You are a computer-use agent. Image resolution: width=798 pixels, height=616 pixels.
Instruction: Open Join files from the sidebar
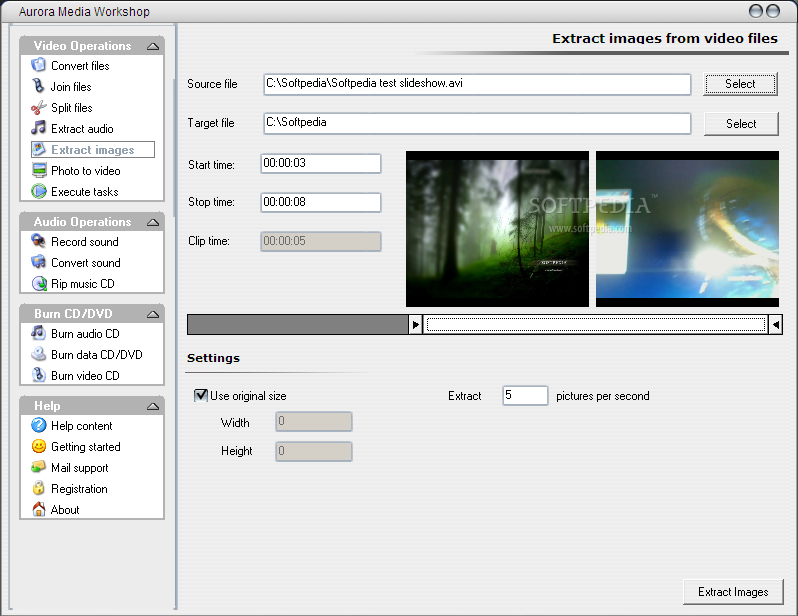(71, 87)
